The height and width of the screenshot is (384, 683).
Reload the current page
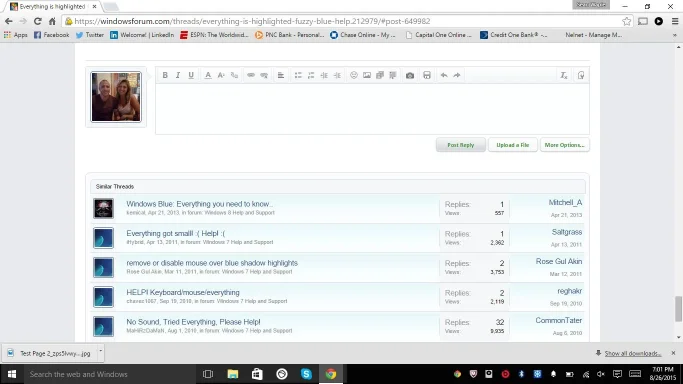[38, 21]
